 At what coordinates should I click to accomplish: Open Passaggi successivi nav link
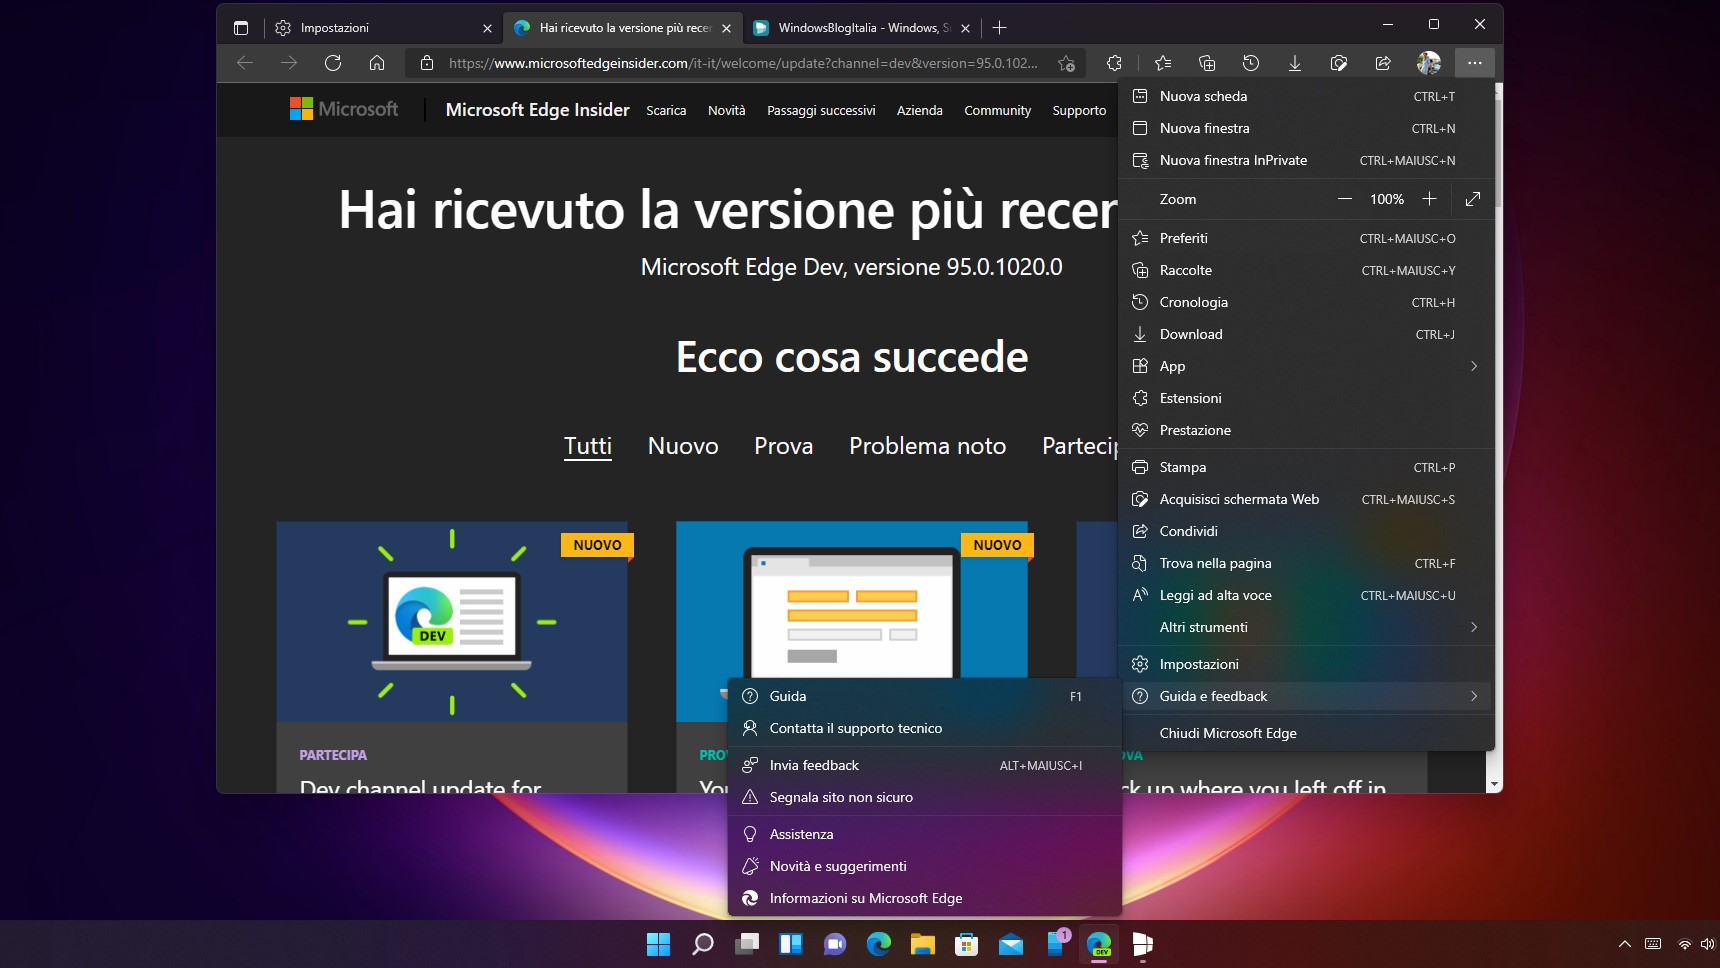click(821, 110)
